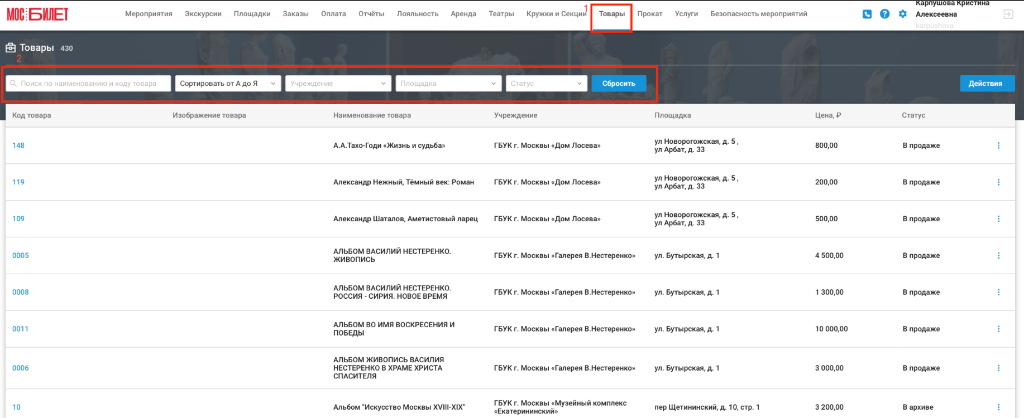Open three-dot menu for product 148
This screenshot has height=418, width=1024.
click(x=999, y=146)
